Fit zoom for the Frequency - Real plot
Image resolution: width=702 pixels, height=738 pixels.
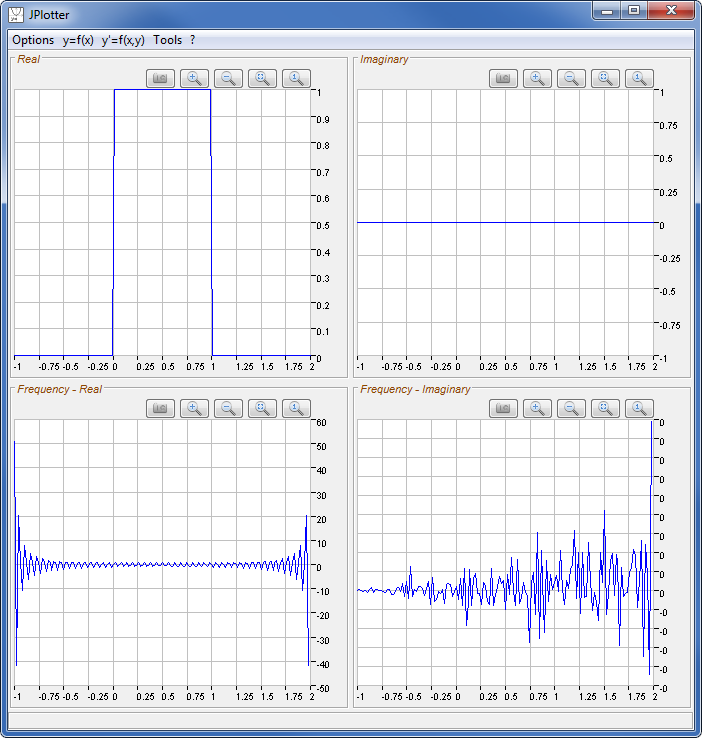click(x=262, y=408)
